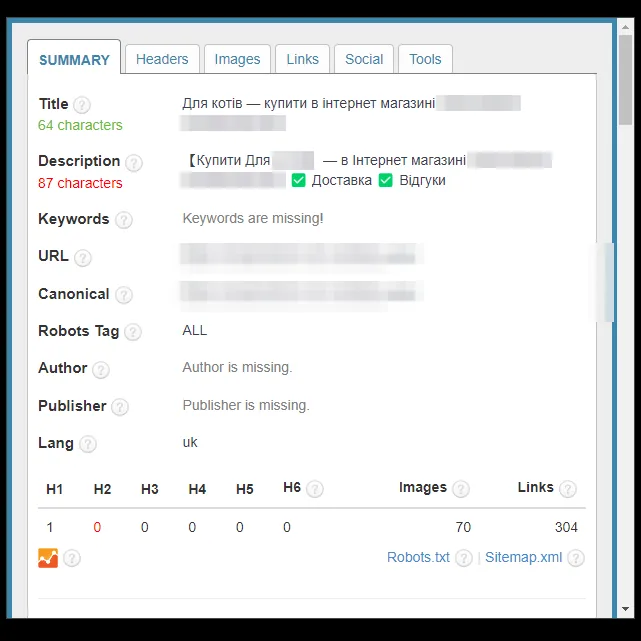Click the help icon after Sitemap.xml
Viewport: 641px width, 641px height.
point(576,558)
